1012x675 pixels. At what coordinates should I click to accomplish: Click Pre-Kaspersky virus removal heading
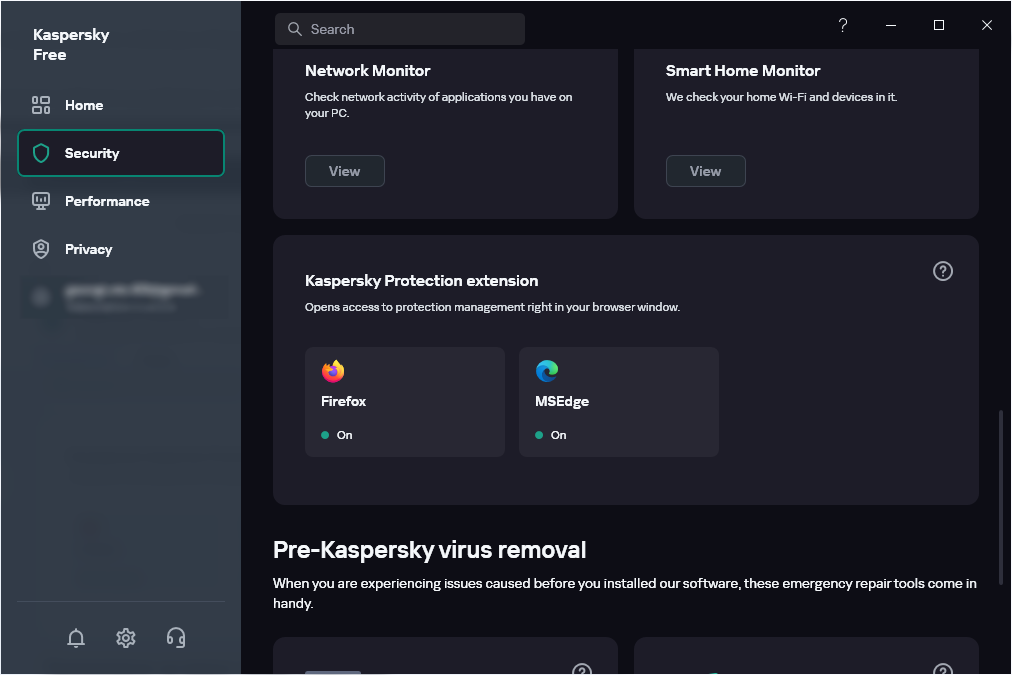[x=429, y=550]
